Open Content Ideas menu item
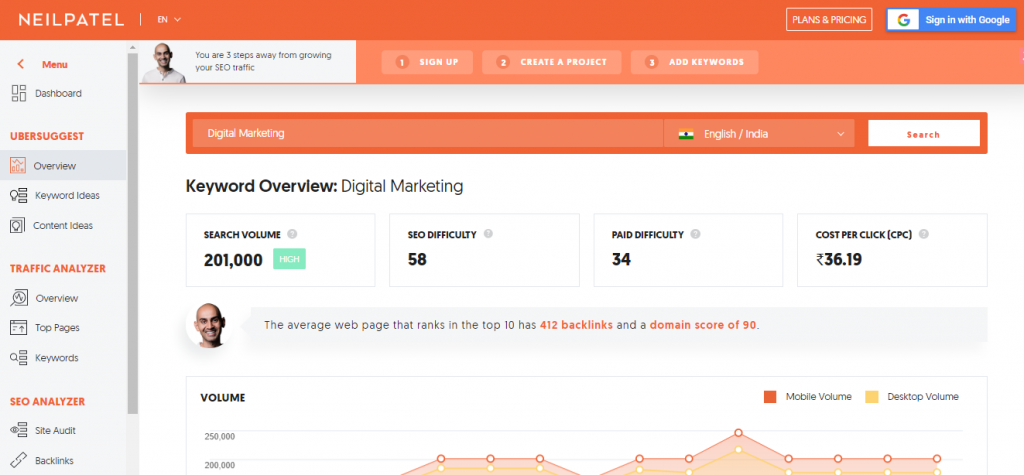1024x475 pixels. click(63, 225)
